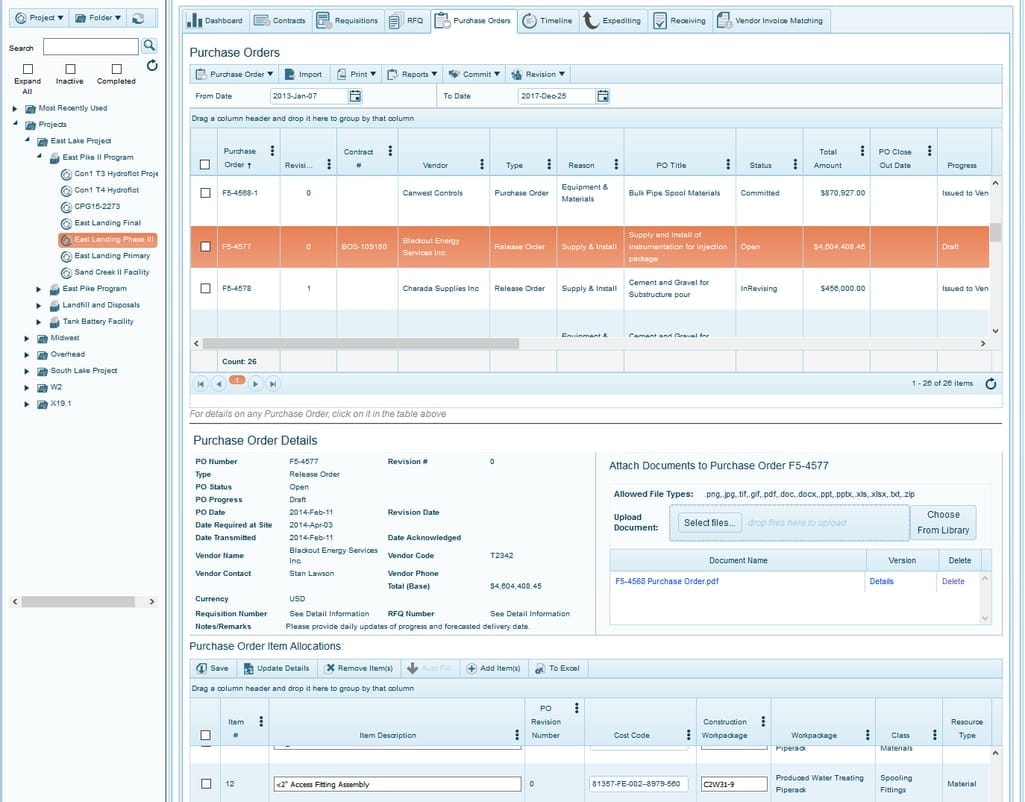
Task: Click the search magnifier icon in sidebar
Action: 149,46
